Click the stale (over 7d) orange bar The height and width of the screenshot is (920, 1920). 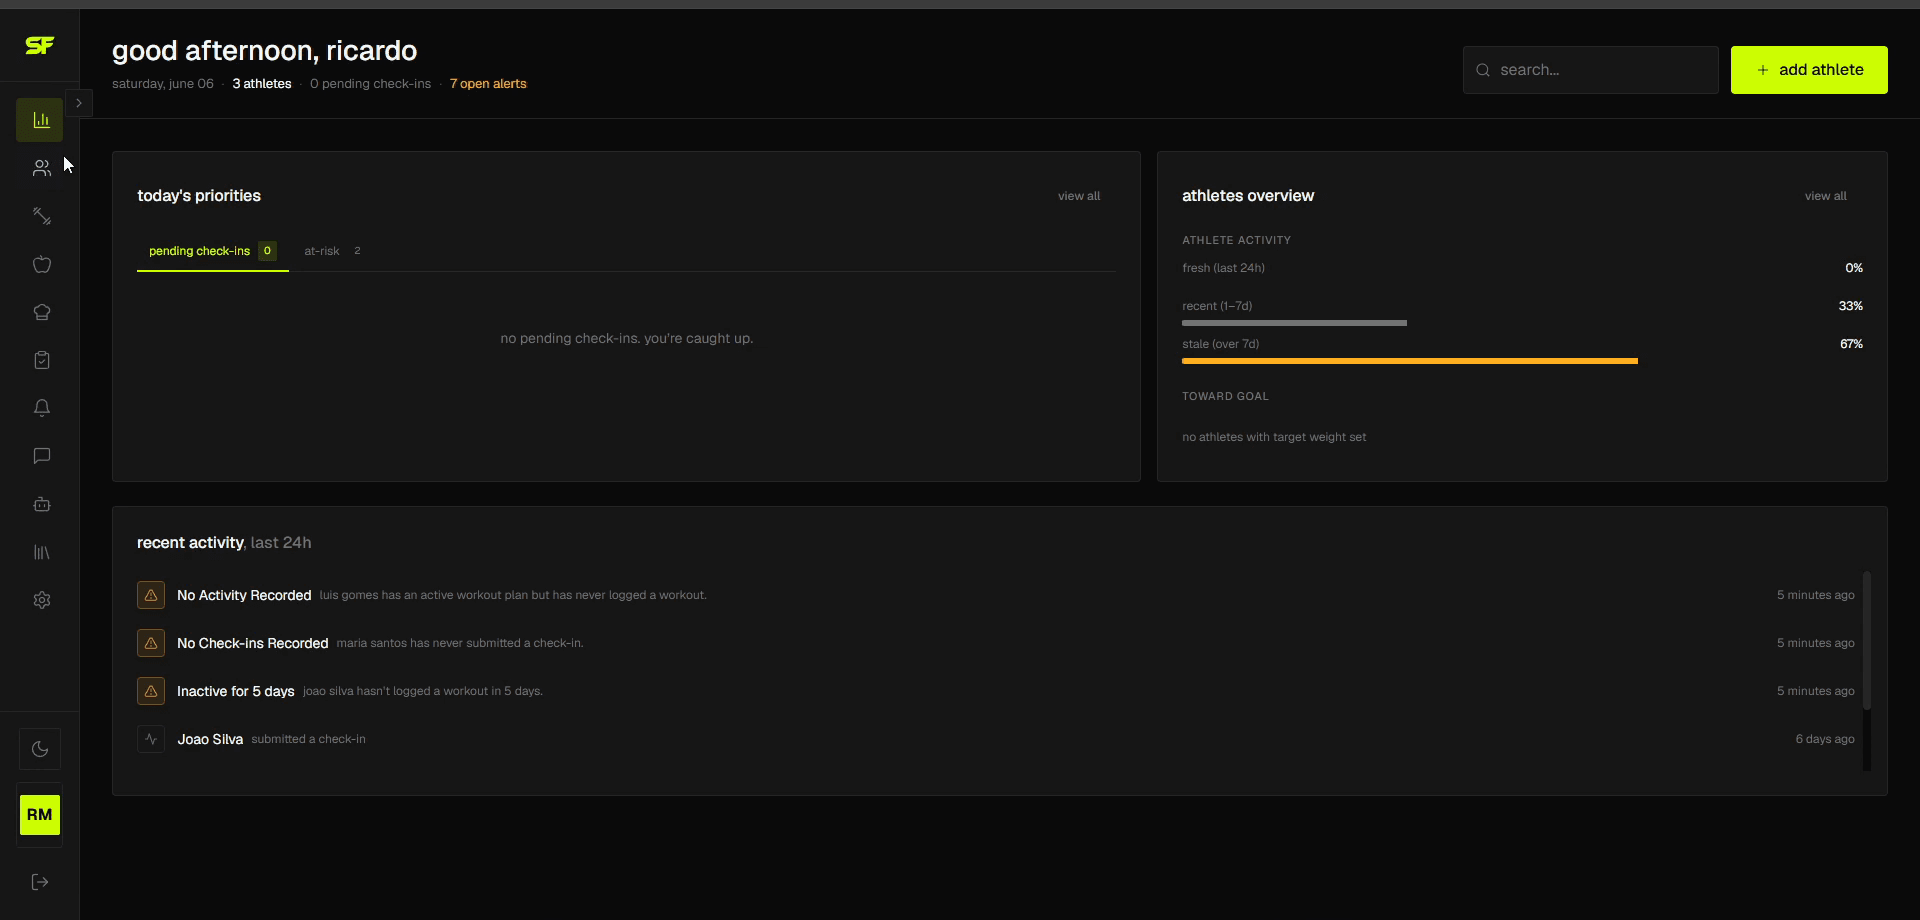pyautogui.click(x=1410, y=361)
